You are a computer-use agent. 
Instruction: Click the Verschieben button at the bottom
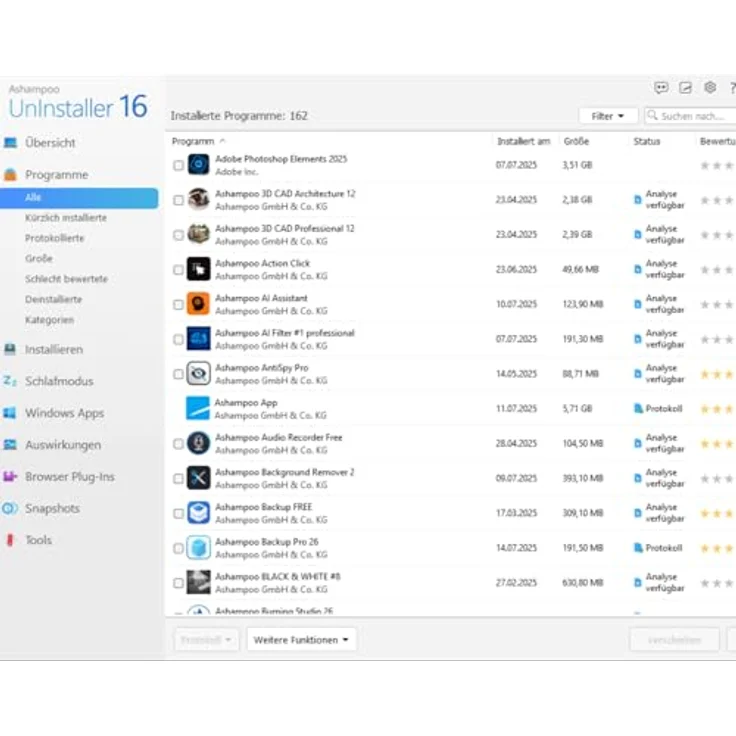674,640
